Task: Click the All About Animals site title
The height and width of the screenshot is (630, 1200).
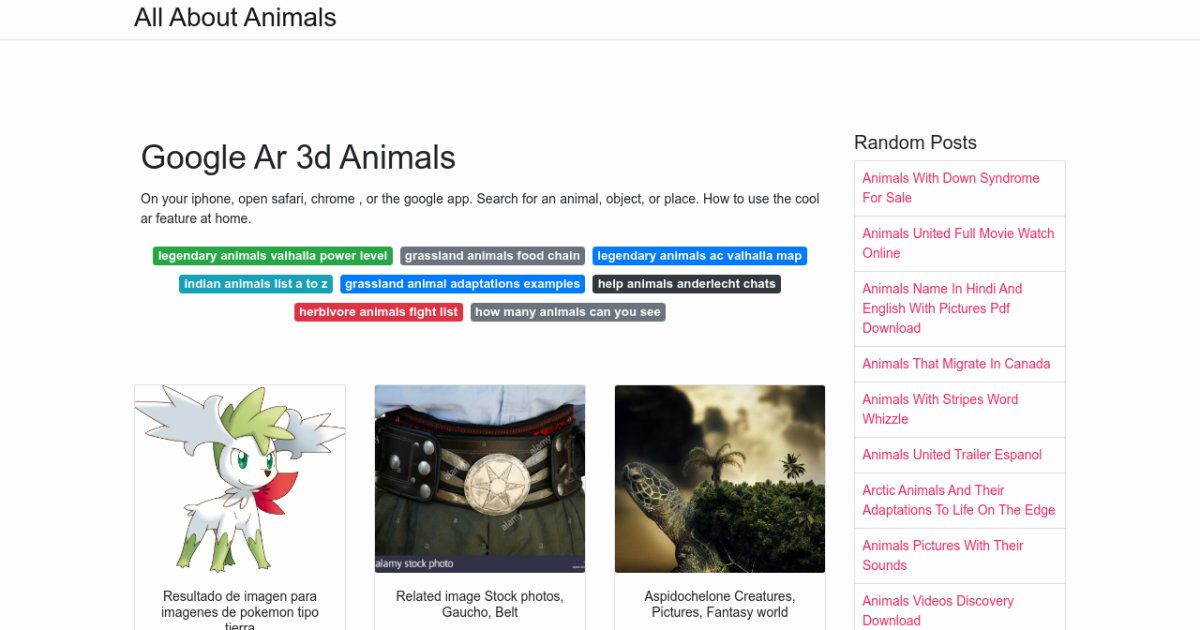Action: 235,18
